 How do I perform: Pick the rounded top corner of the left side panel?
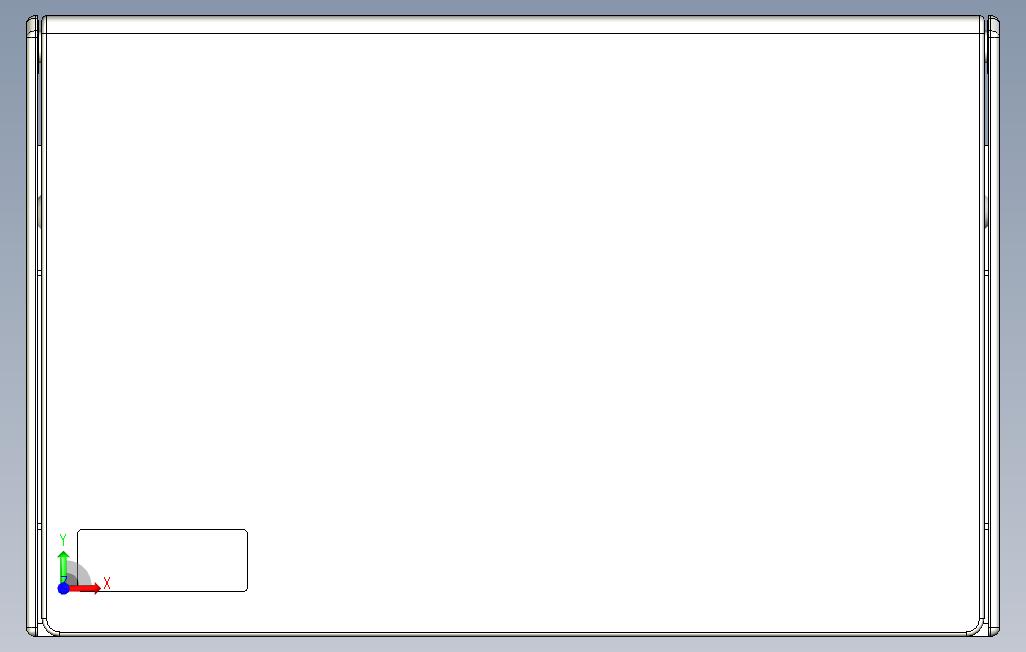(x=32, y=20)
